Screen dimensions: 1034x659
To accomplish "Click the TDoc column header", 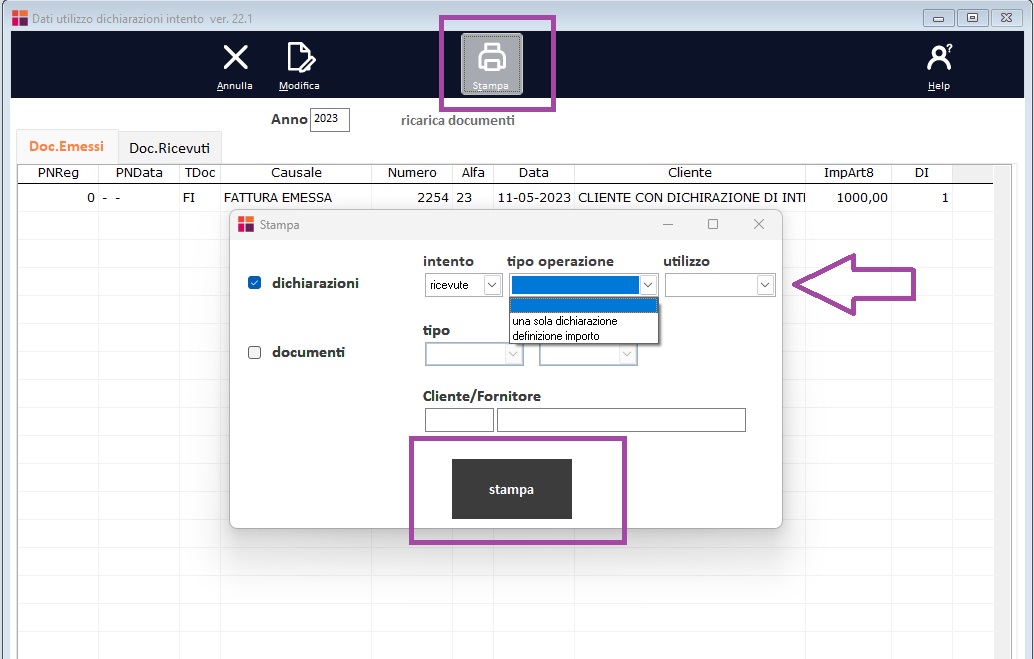I will tap(200, 173).
